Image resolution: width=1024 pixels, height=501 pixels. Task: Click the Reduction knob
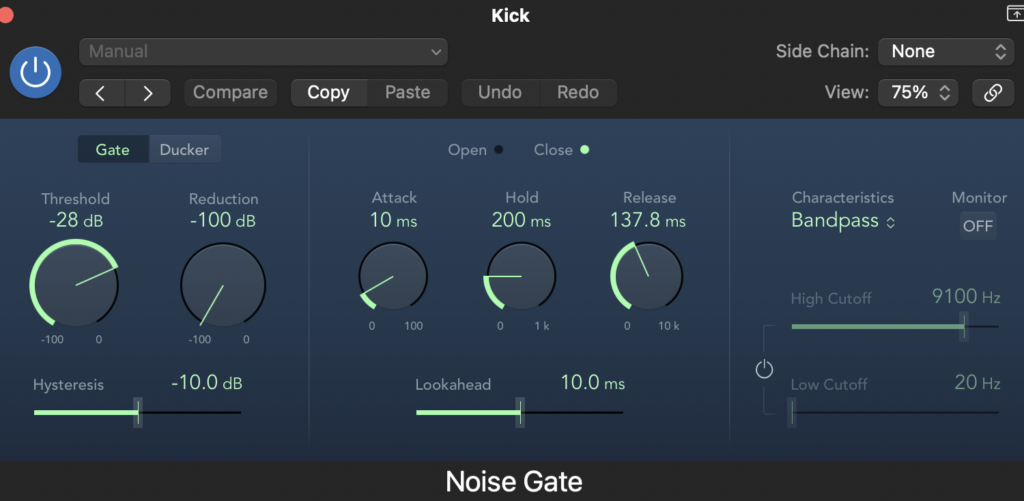[x=222, y=284]
